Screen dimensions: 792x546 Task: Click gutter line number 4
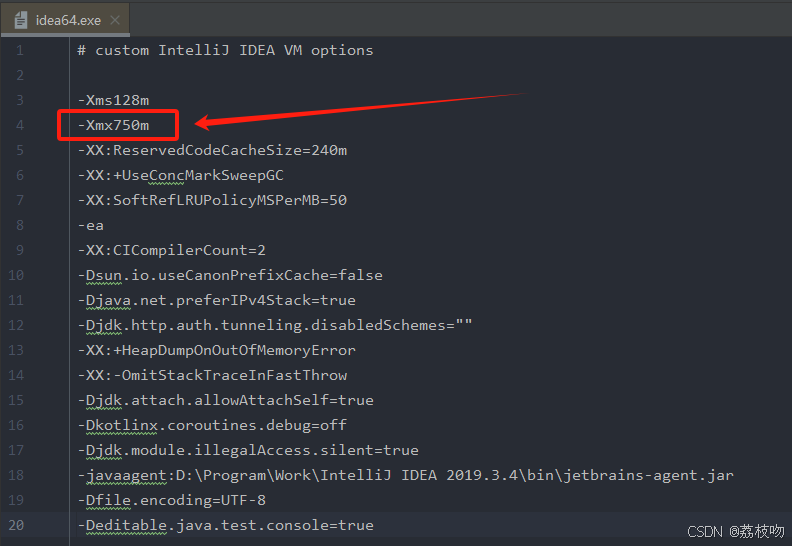click(x=20, y=125)
